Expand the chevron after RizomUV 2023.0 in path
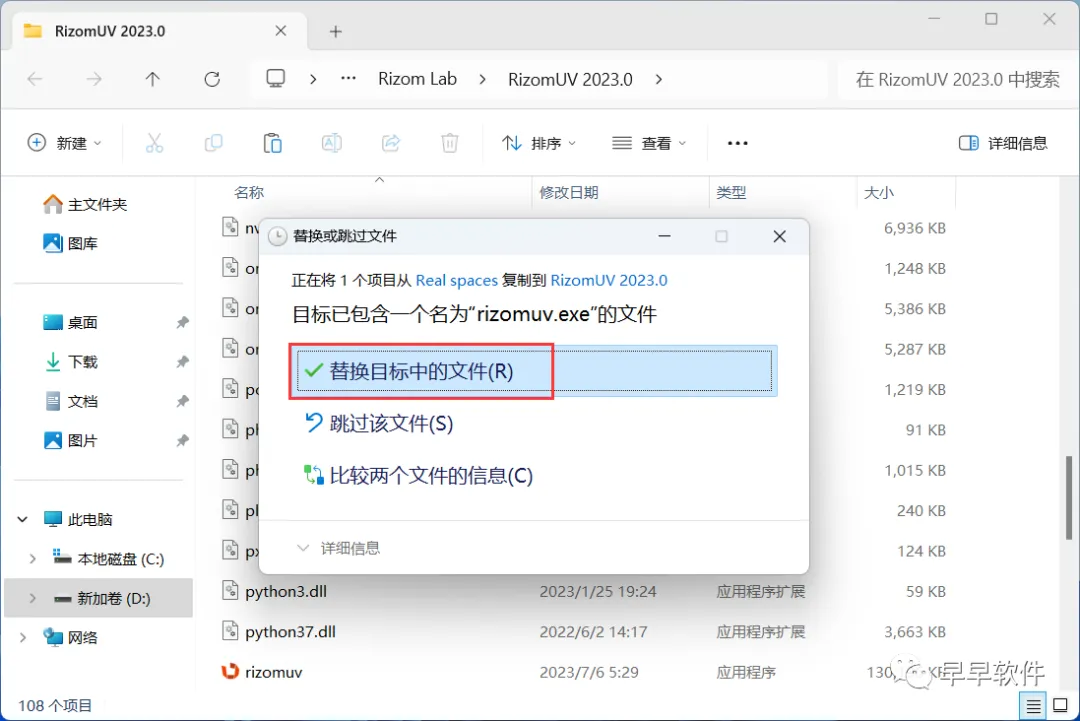Image resolution: width=1080 pixels, height=721 pixels. [659, 79]
